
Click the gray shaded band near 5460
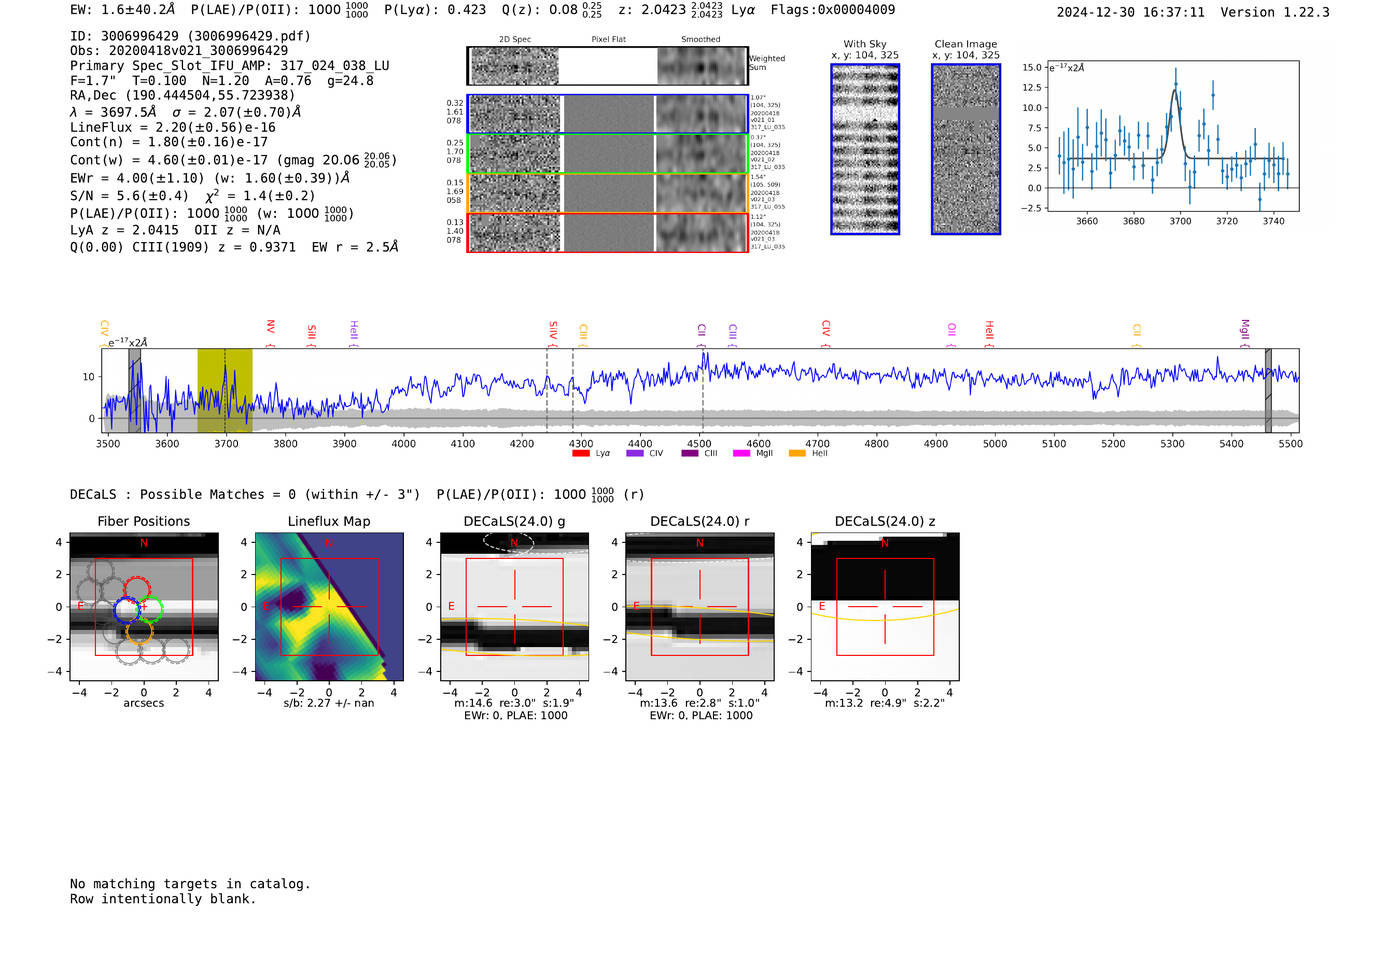point(1268,390)
